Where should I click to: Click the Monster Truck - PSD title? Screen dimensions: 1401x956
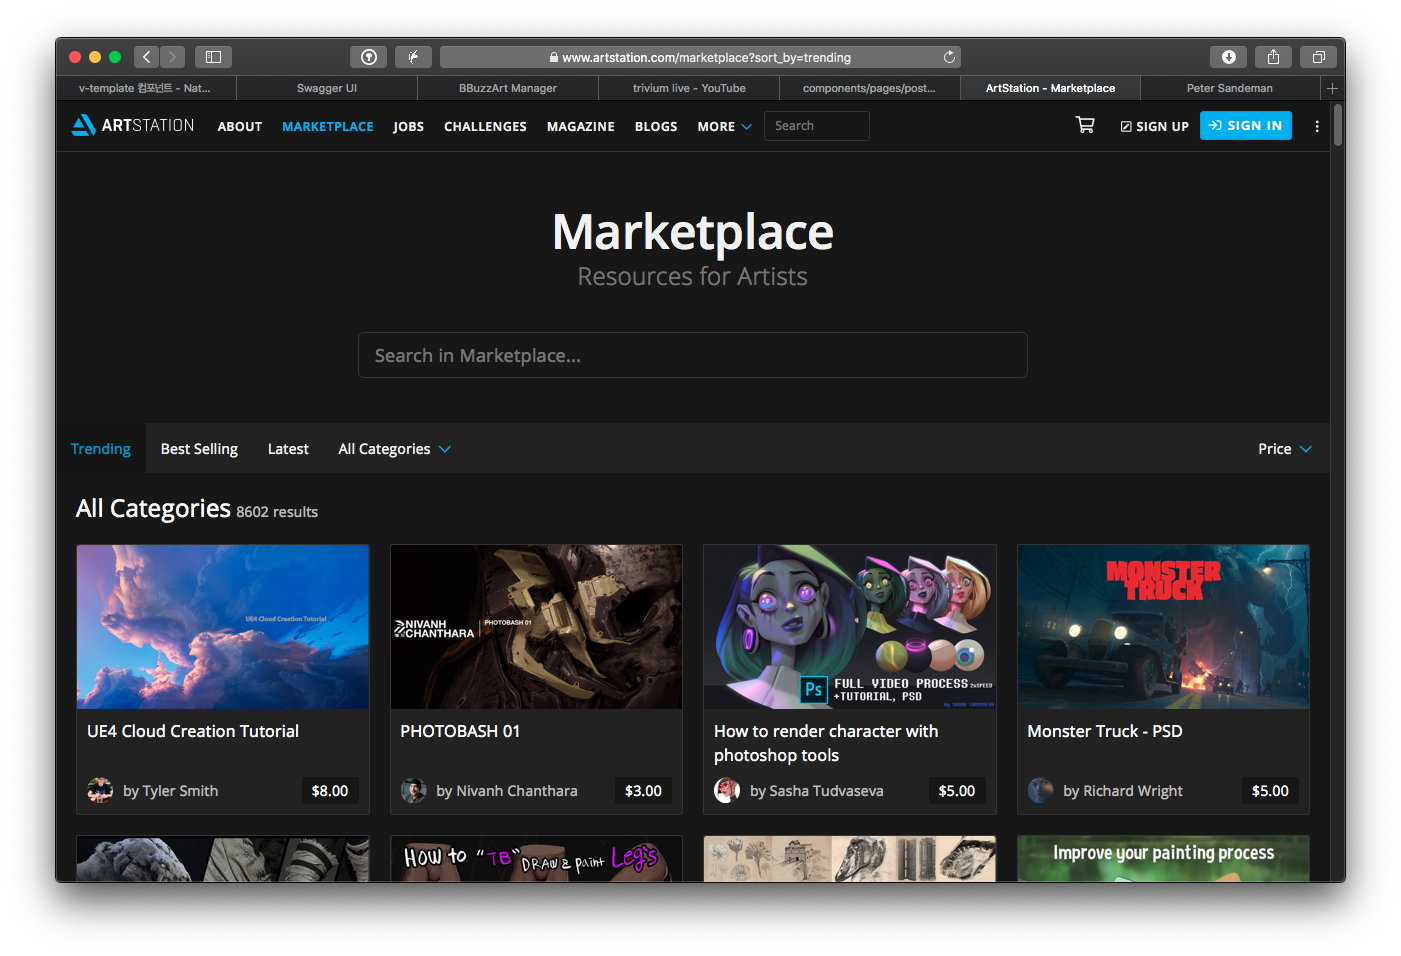pos(1105,731)
